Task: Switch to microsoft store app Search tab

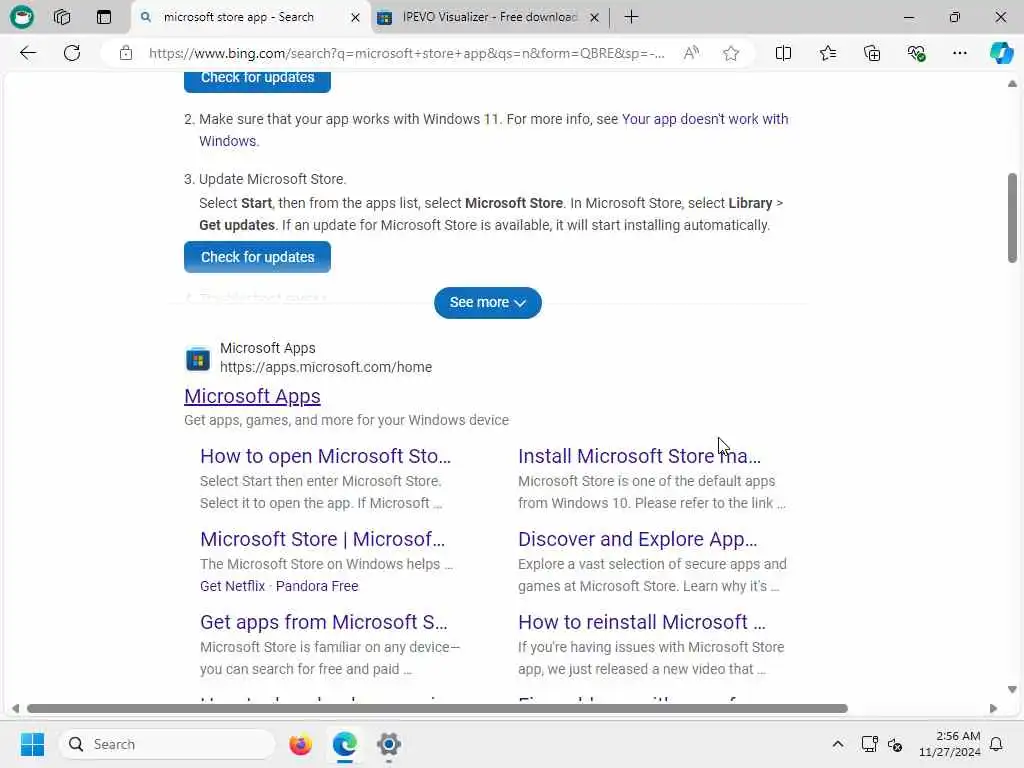Action: tap(238, 17)
